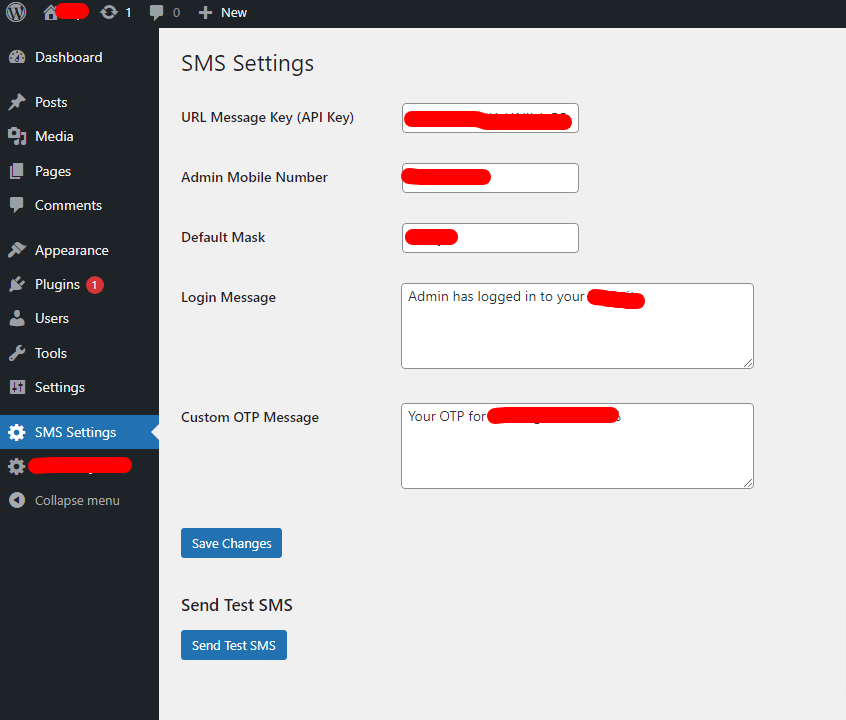Click the SMS Settings gear icon

17,432
